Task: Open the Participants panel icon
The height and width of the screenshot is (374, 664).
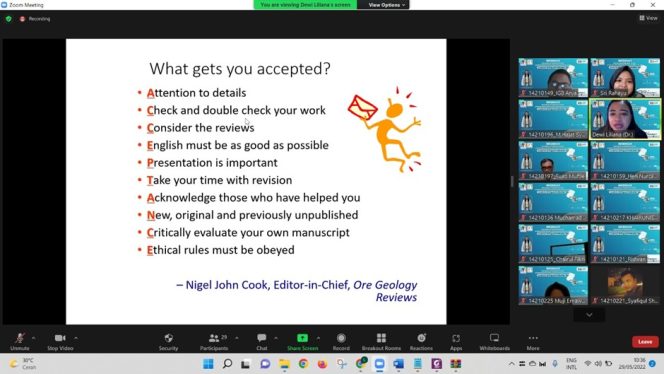Action: [x=214, y=338]
